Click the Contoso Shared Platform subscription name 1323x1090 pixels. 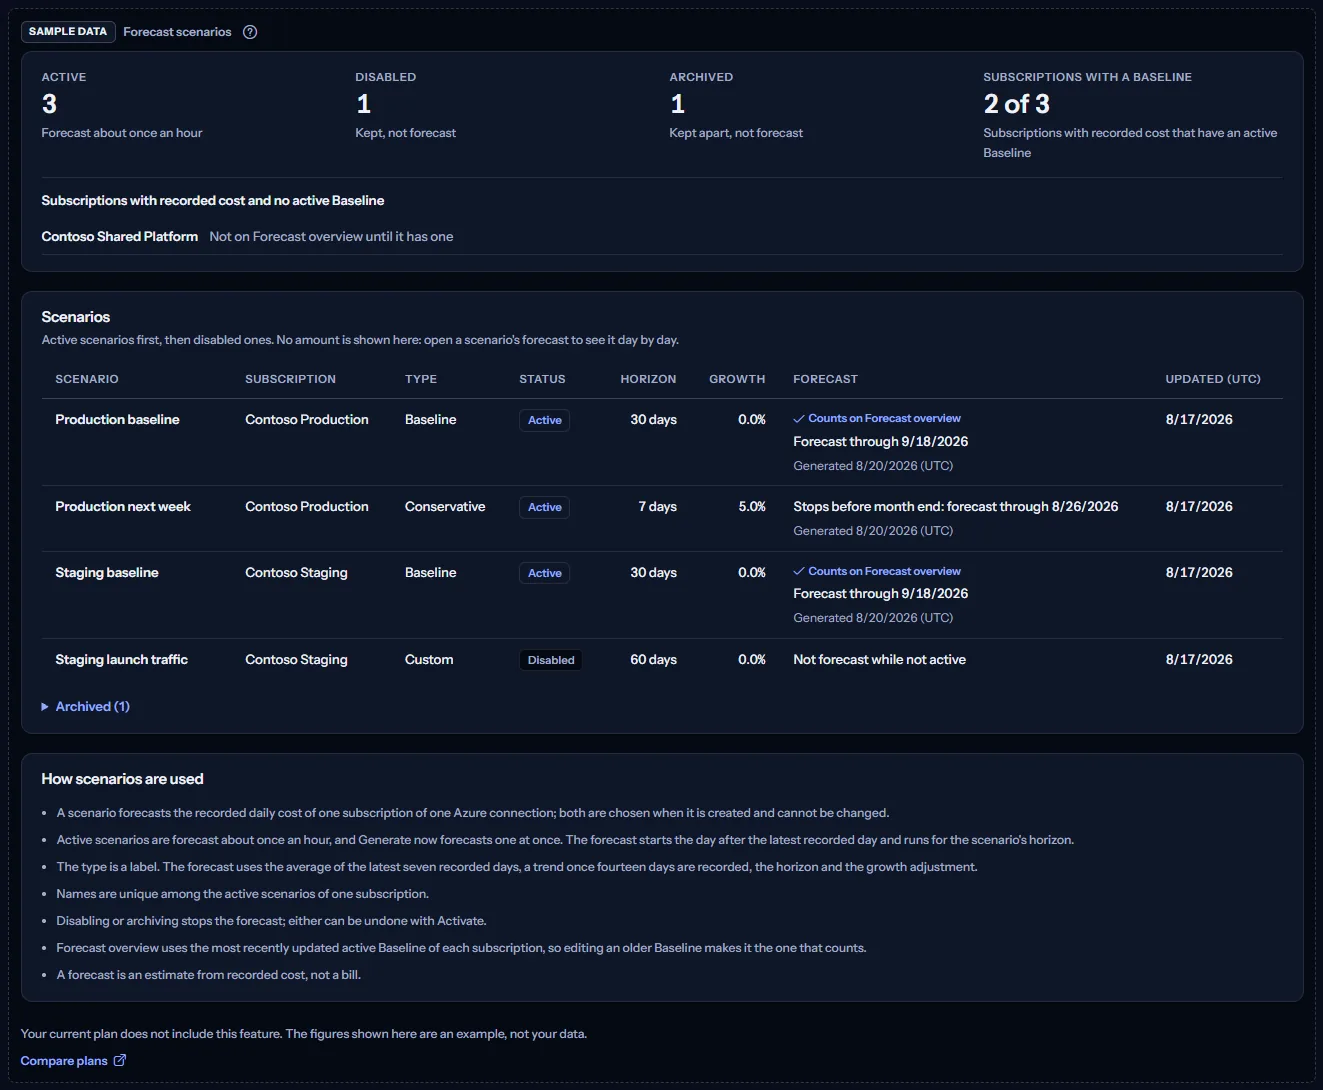pyautogui.click(x=120, y=237)
